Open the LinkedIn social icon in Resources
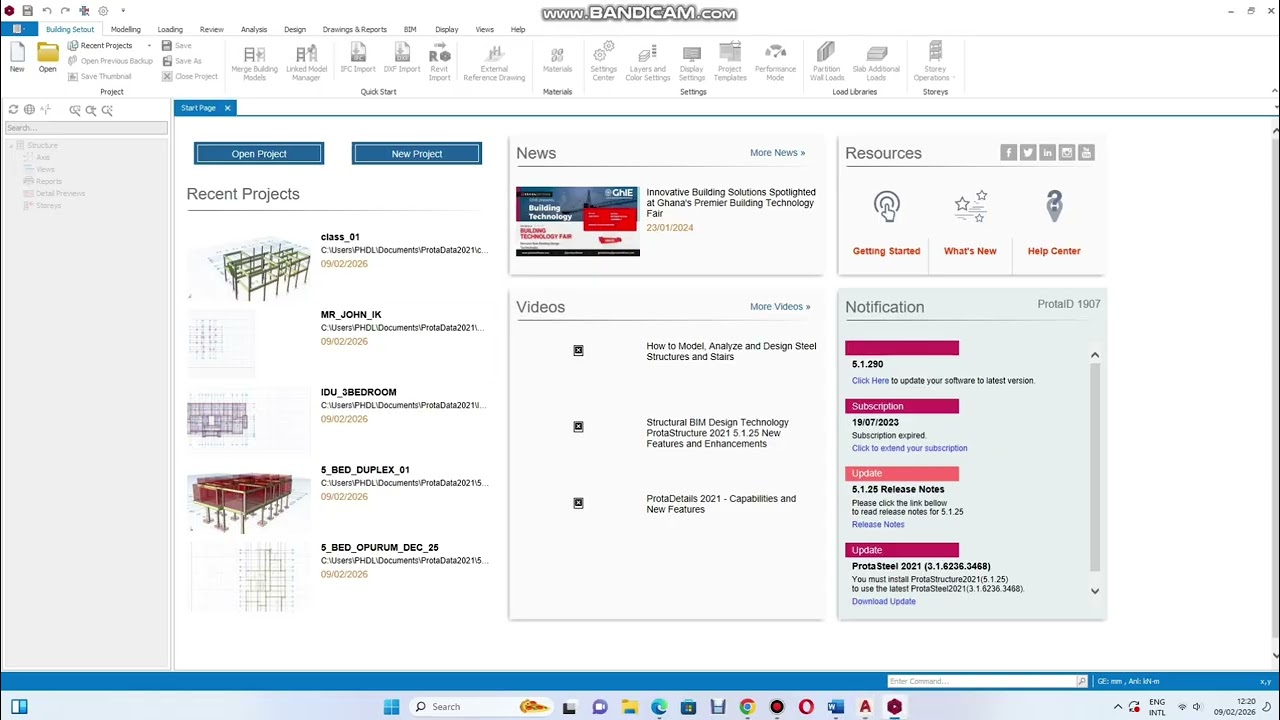The image size is (1280, 720). pos(1047,152)
